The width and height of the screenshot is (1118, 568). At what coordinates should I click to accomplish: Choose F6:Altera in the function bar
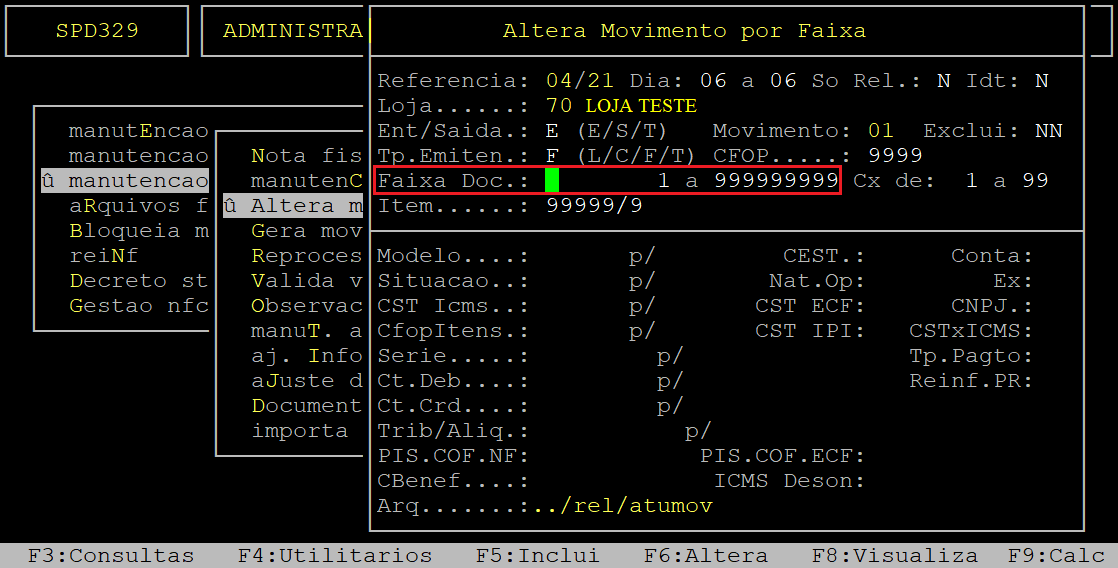tap(706, 556)
